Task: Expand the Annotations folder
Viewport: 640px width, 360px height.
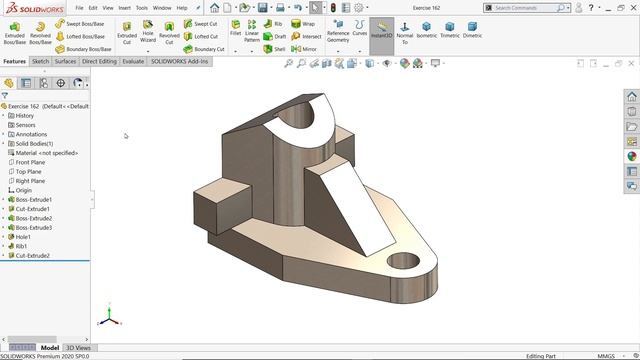Action: pyautogui.click(x=4, y=134)
